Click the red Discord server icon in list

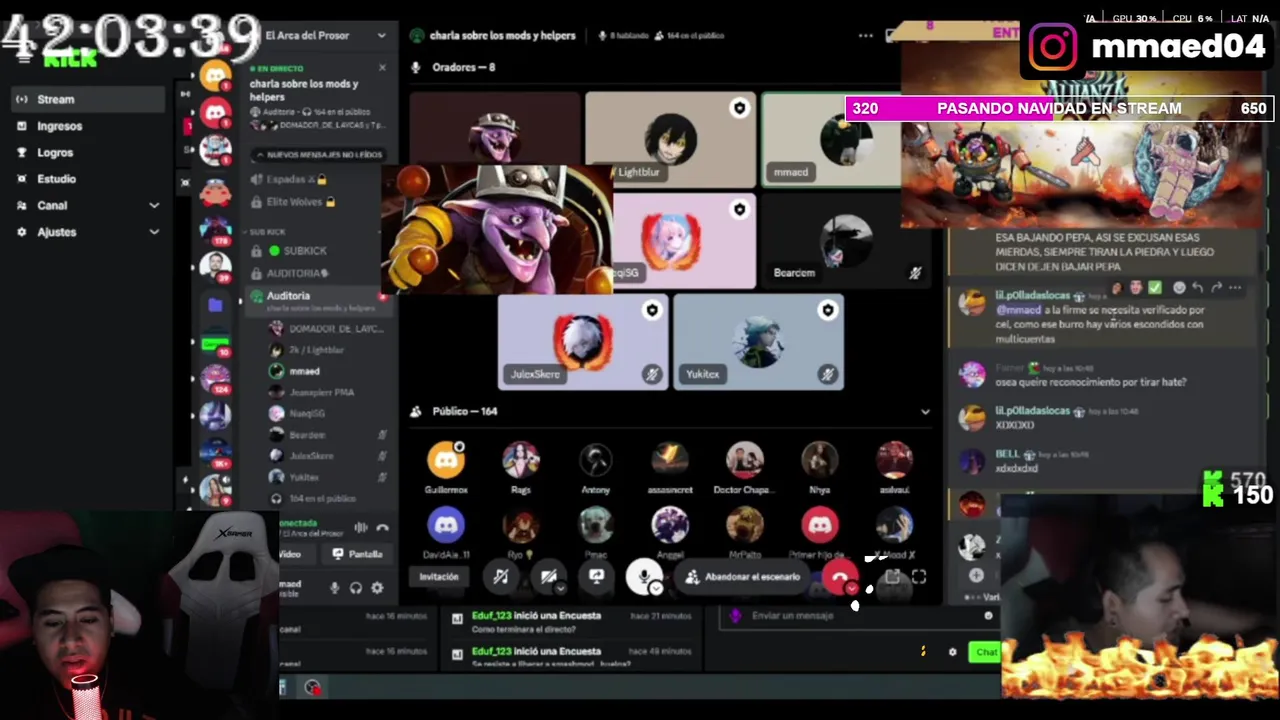click(x=215, y=112)
